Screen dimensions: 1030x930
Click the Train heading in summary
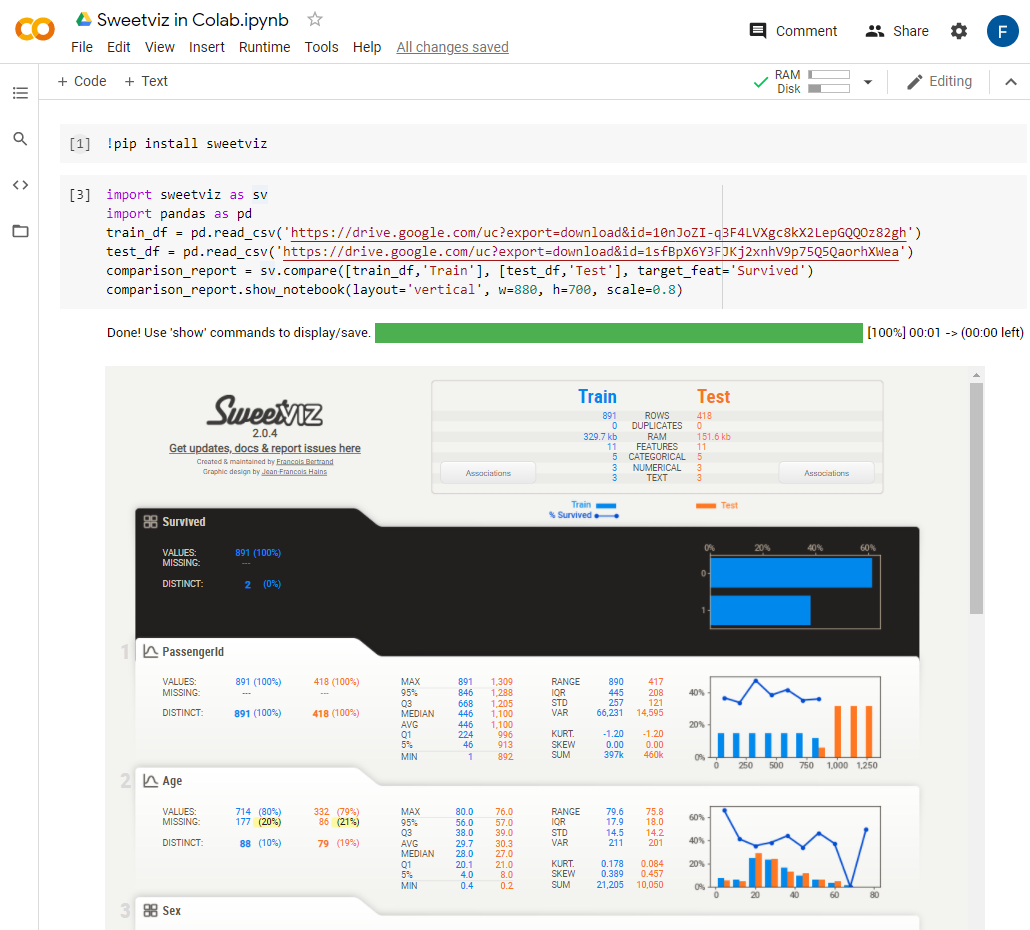coord(597,397)
